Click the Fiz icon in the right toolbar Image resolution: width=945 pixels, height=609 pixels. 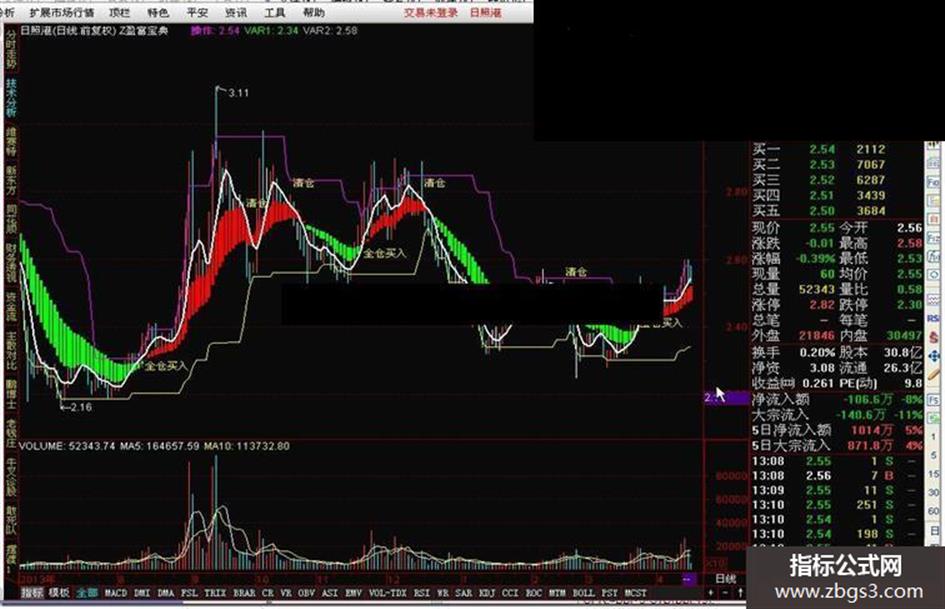coord(934,238)
